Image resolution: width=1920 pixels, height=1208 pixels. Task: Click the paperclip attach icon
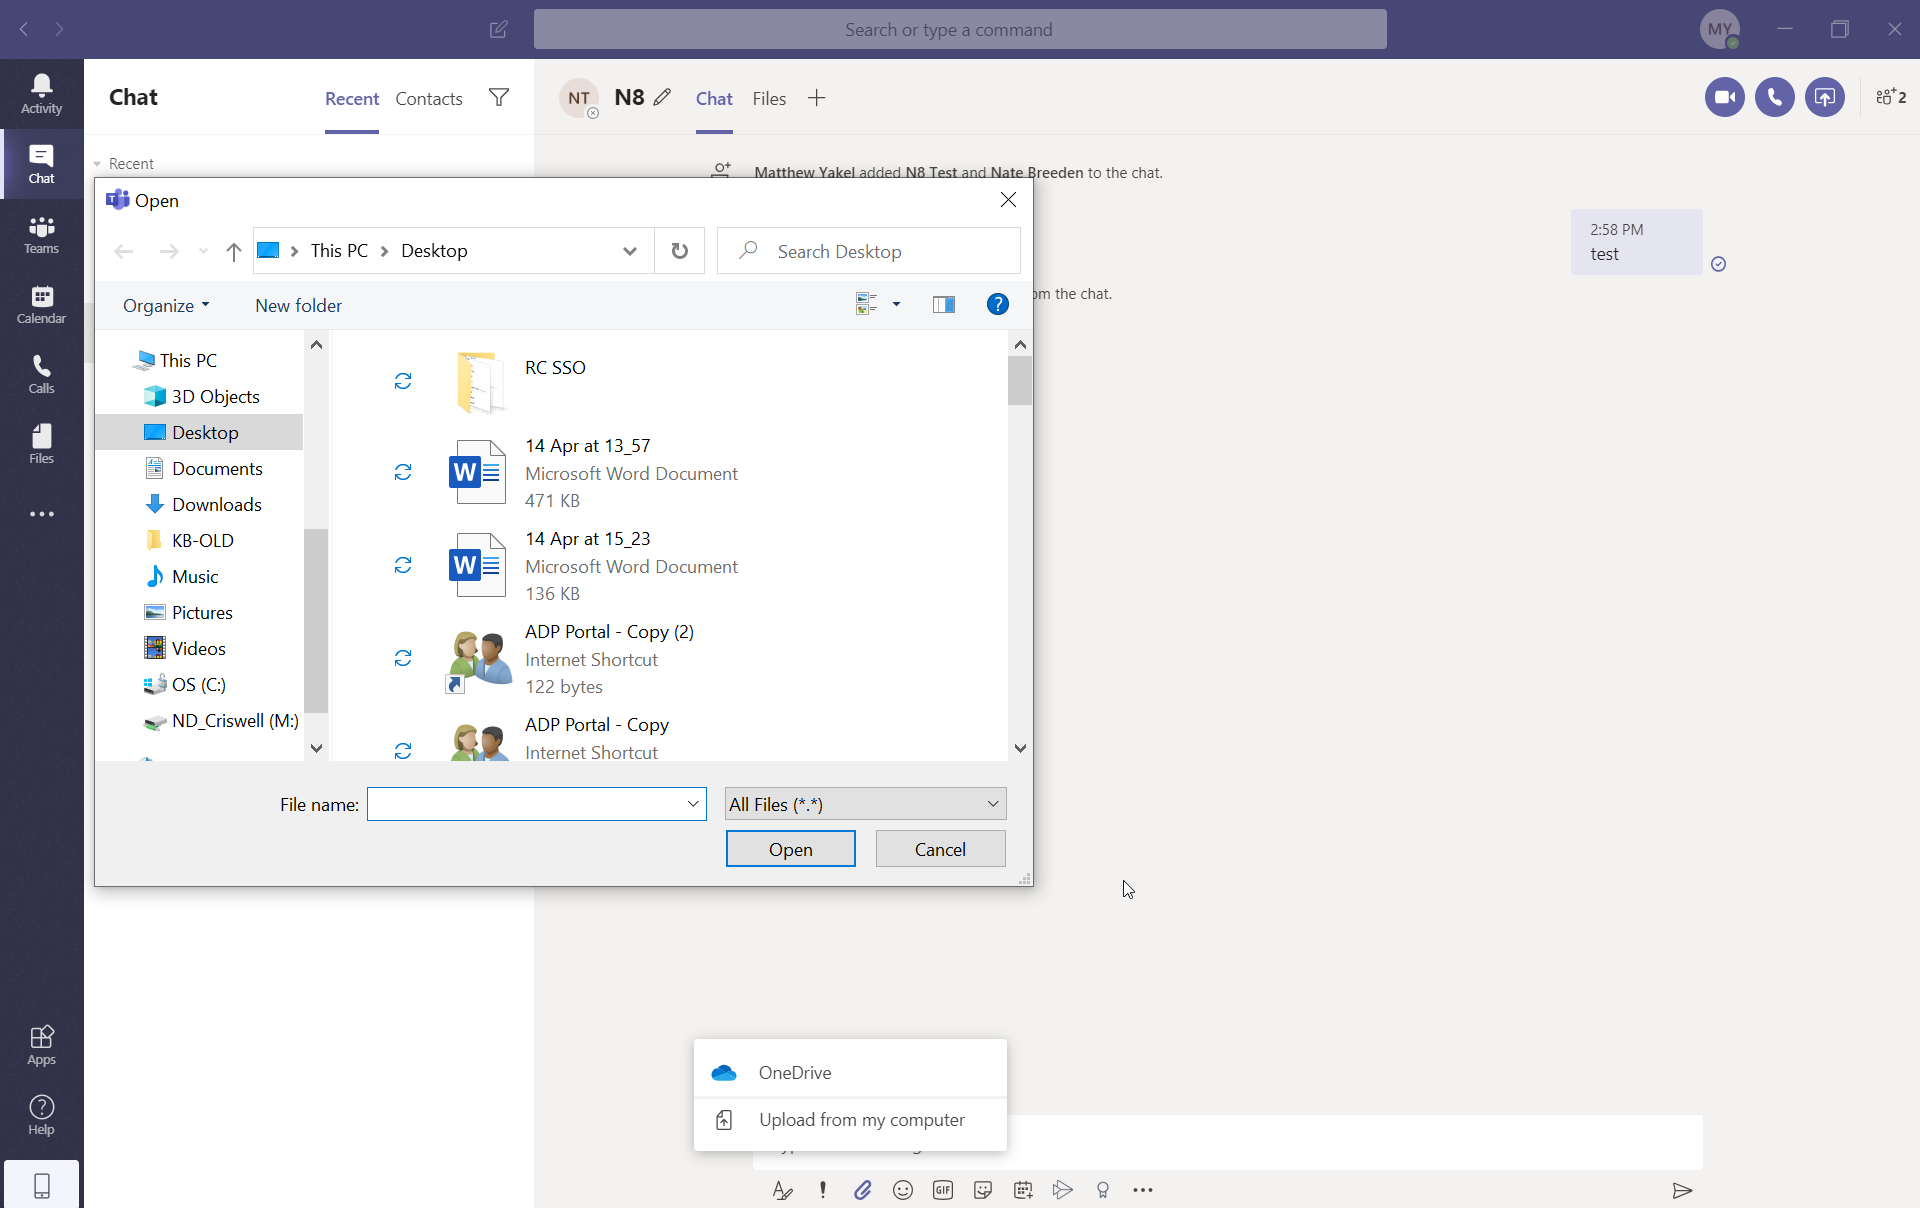point(862,1190)
